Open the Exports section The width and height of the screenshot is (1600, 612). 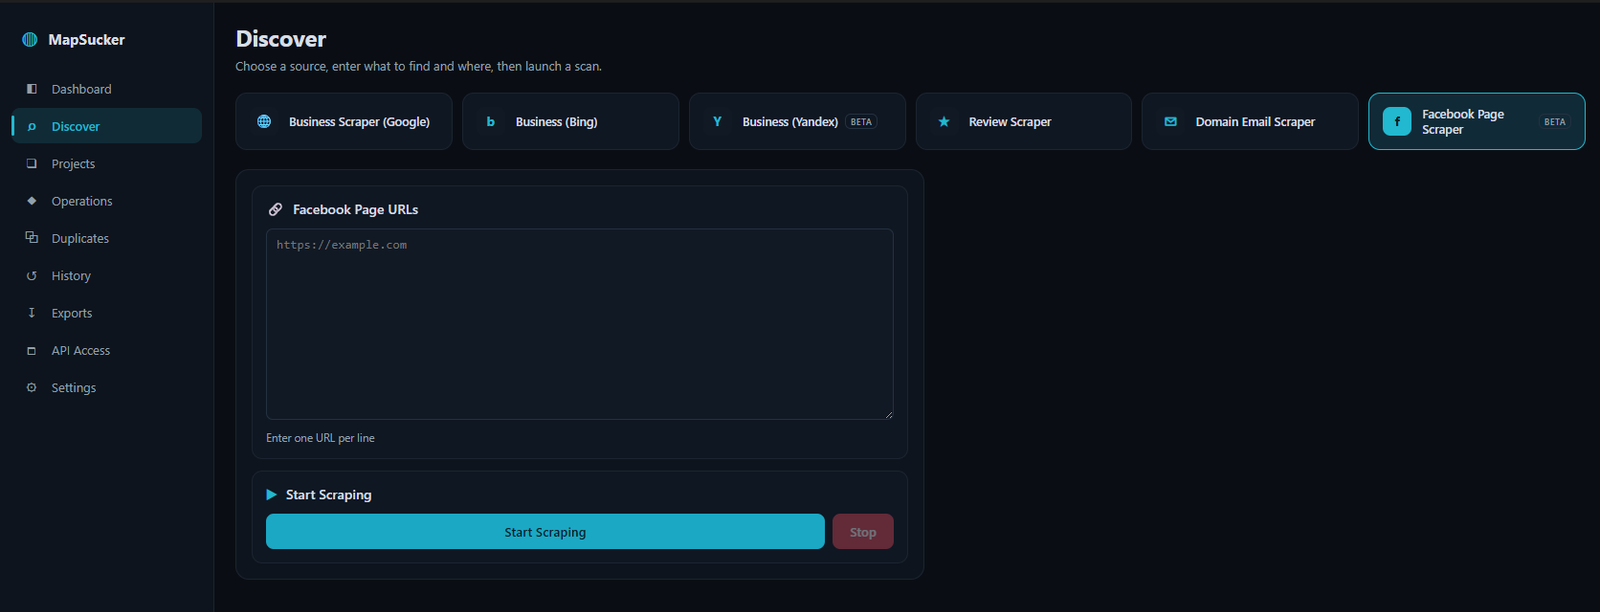[x=107, y=313]
